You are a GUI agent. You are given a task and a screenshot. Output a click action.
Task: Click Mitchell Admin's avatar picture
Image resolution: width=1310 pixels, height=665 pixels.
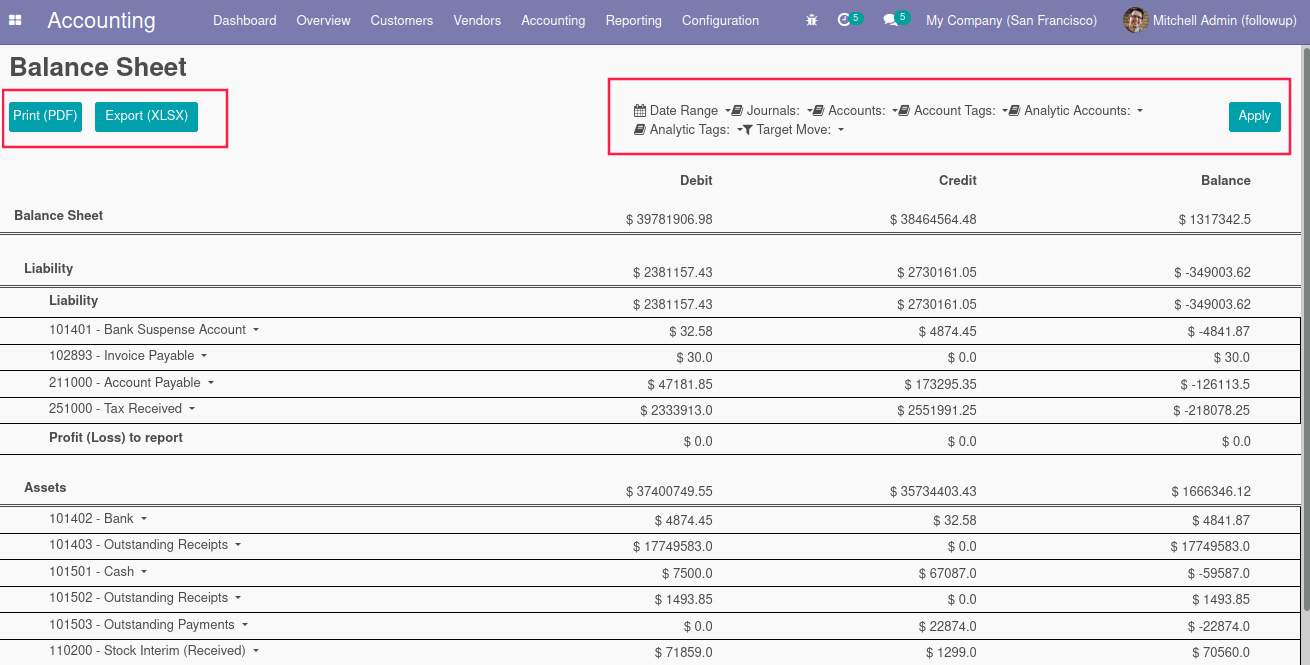point(1135,20)
